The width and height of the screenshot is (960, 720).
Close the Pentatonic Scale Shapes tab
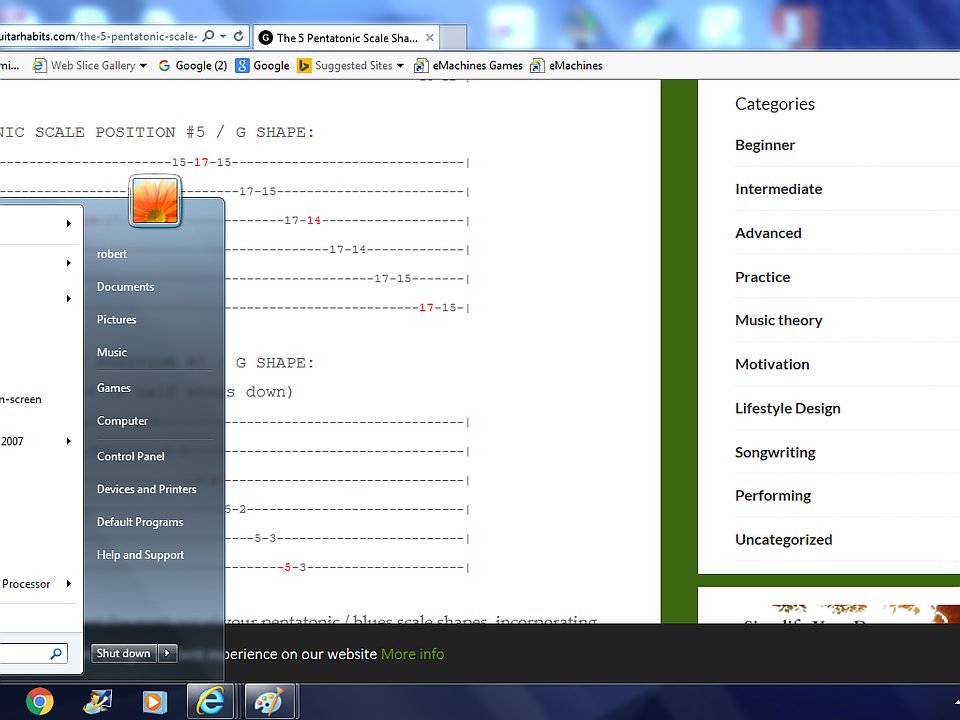click(x=430, y=38)
